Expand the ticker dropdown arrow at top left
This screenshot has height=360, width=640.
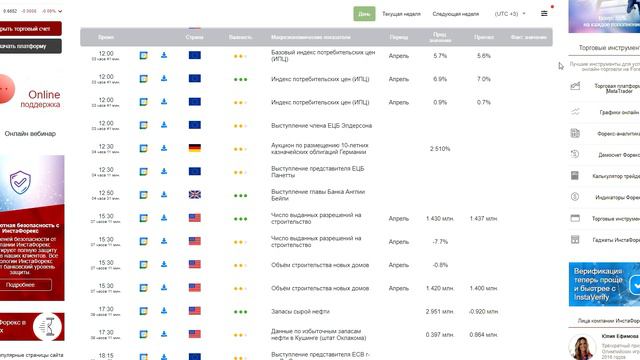pyautogui.click(x=60, y=11)
